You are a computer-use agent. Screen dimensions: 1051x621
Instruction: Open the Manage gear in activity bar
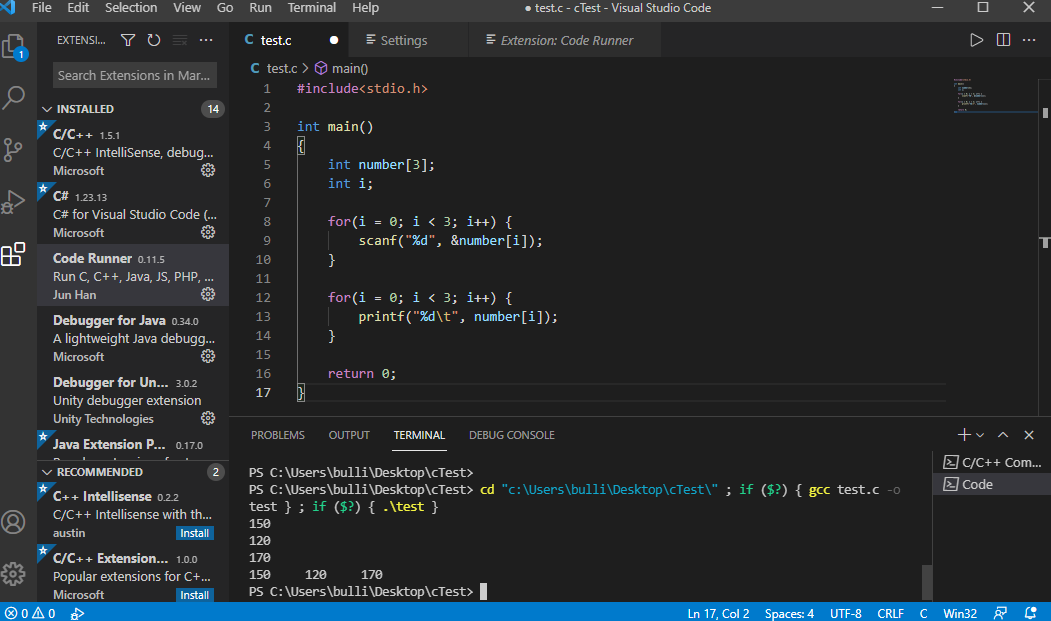click(x=13, y=574)
